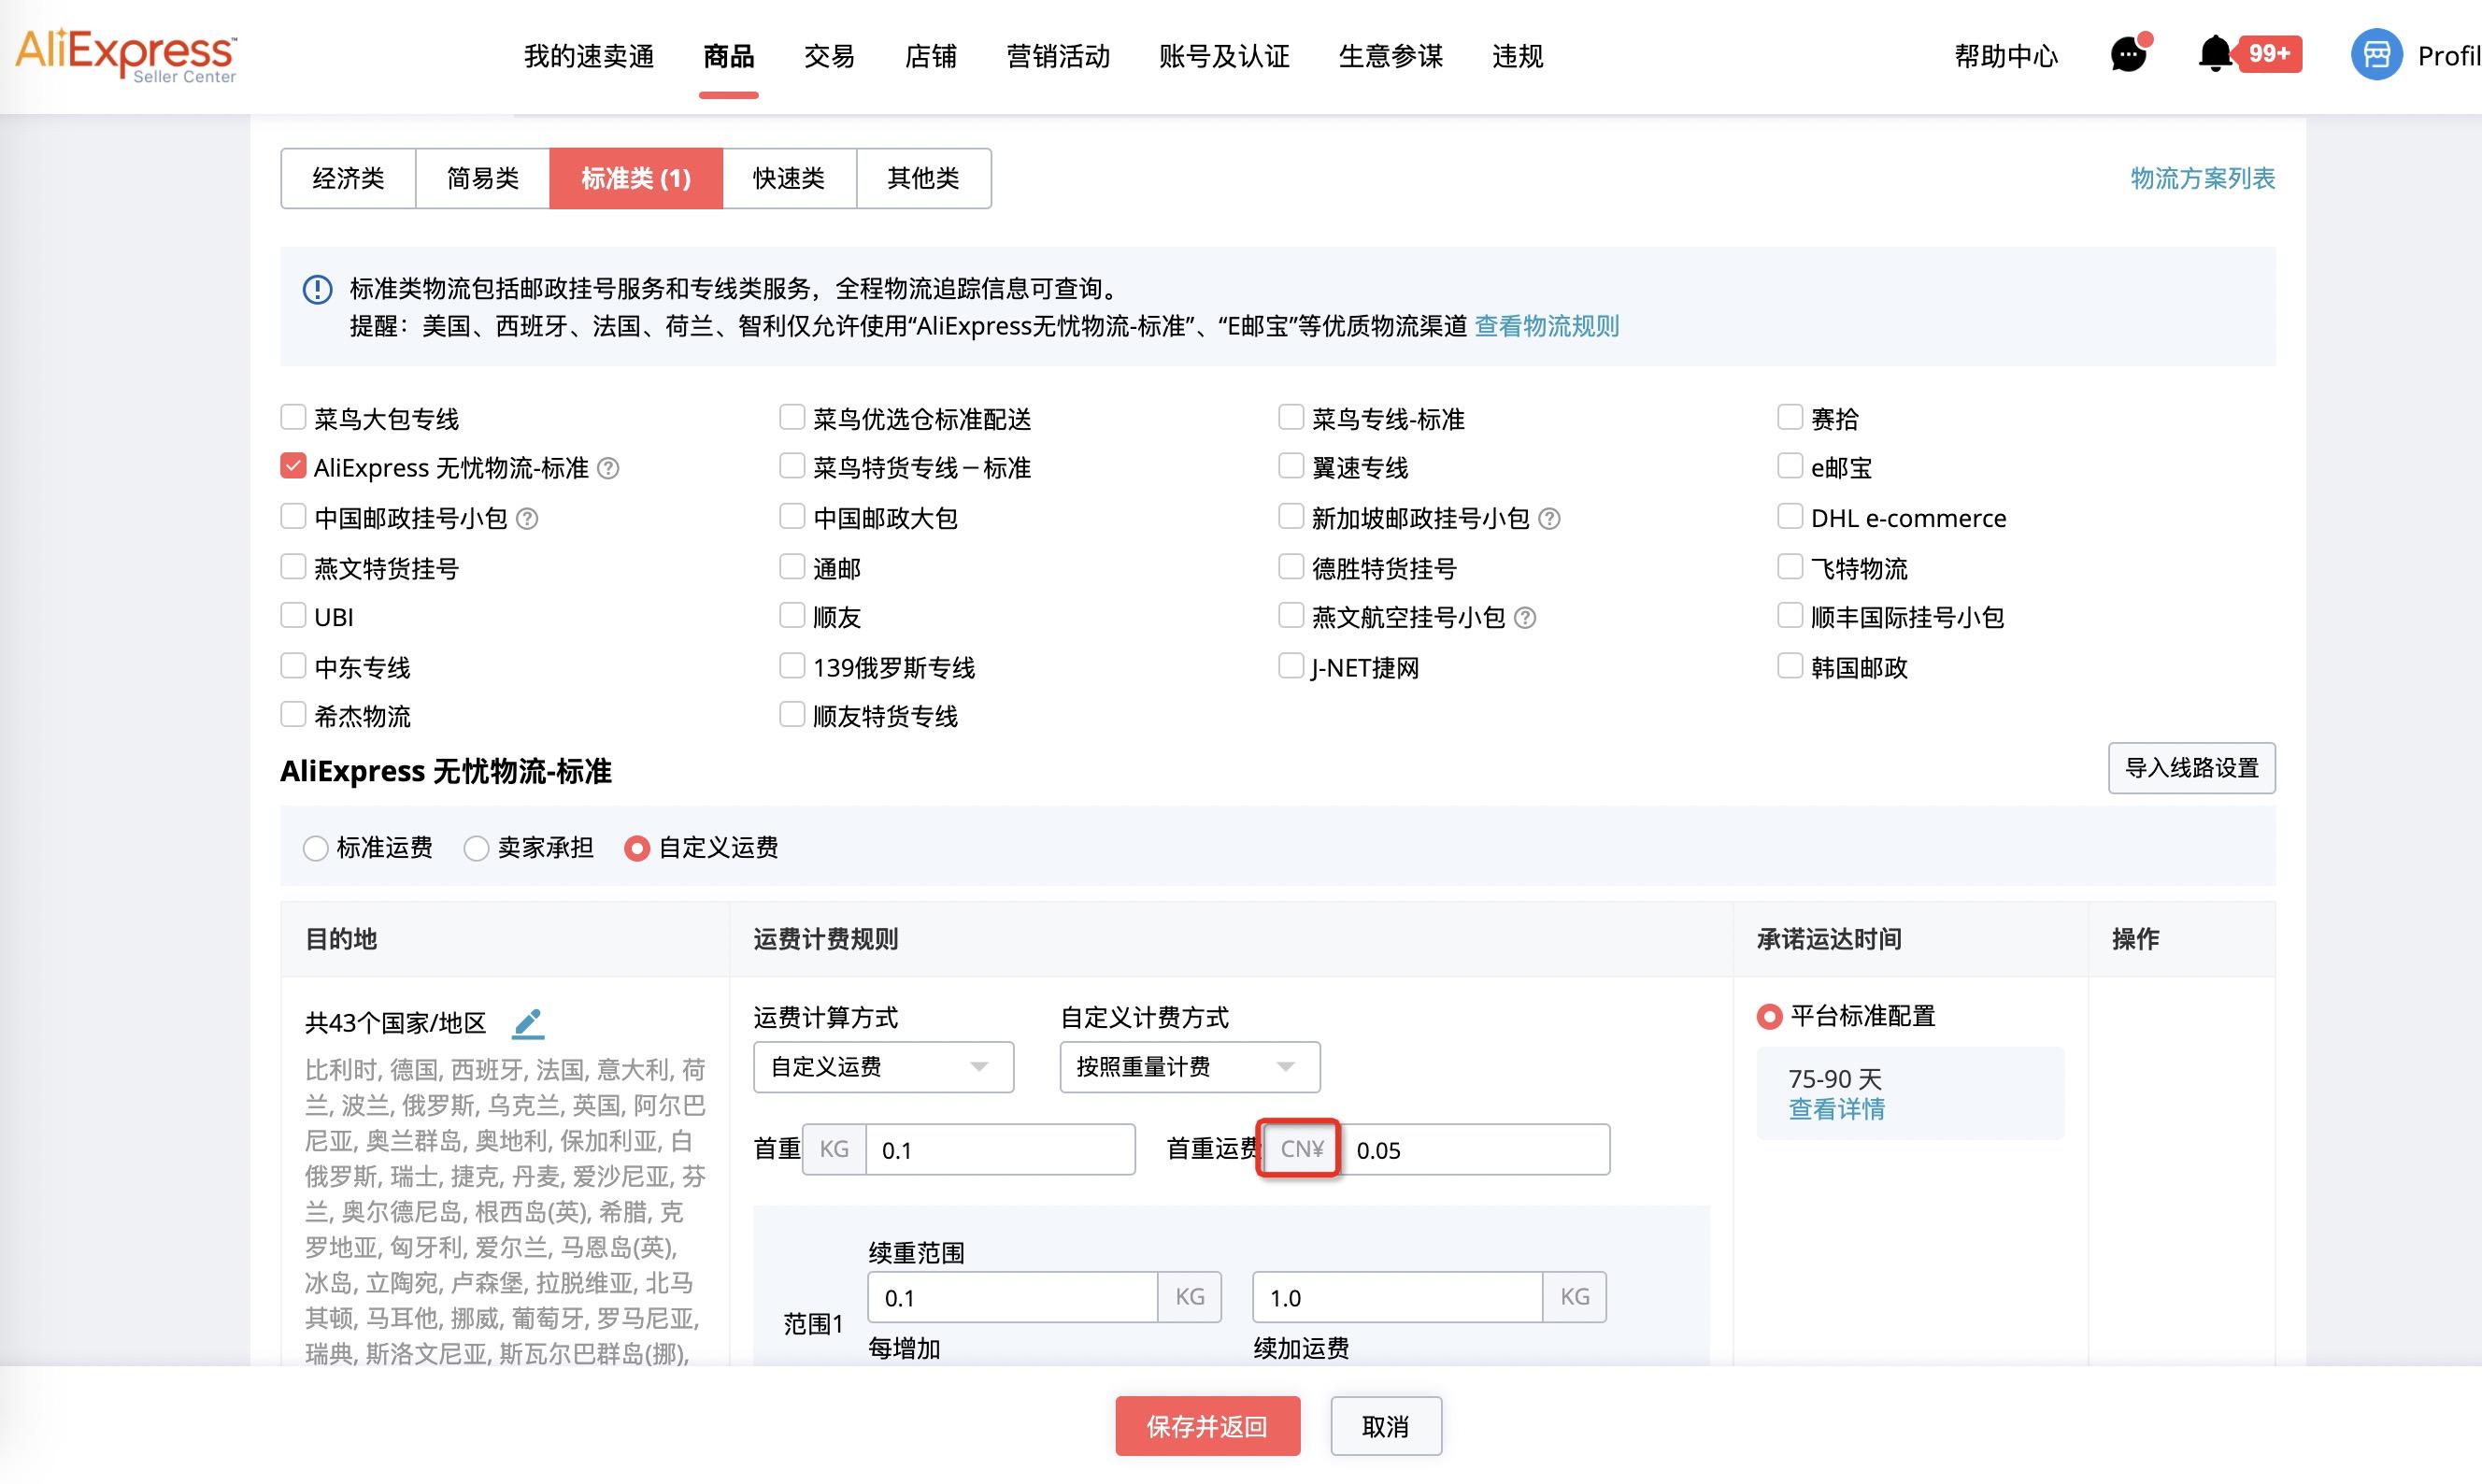Screen dimensions: 2482x1484
Task: Open the tooltip icon beside 中国邮政挂号小包
Action: pos(530,518)
